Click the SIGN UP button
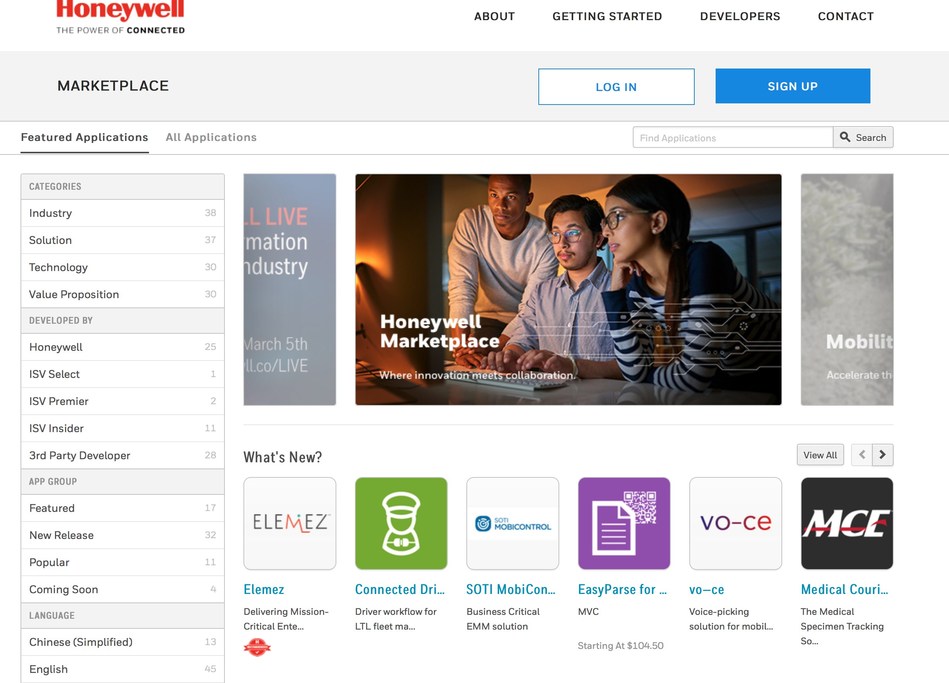Viewport: 949px width, 683px height. (792, 85)
